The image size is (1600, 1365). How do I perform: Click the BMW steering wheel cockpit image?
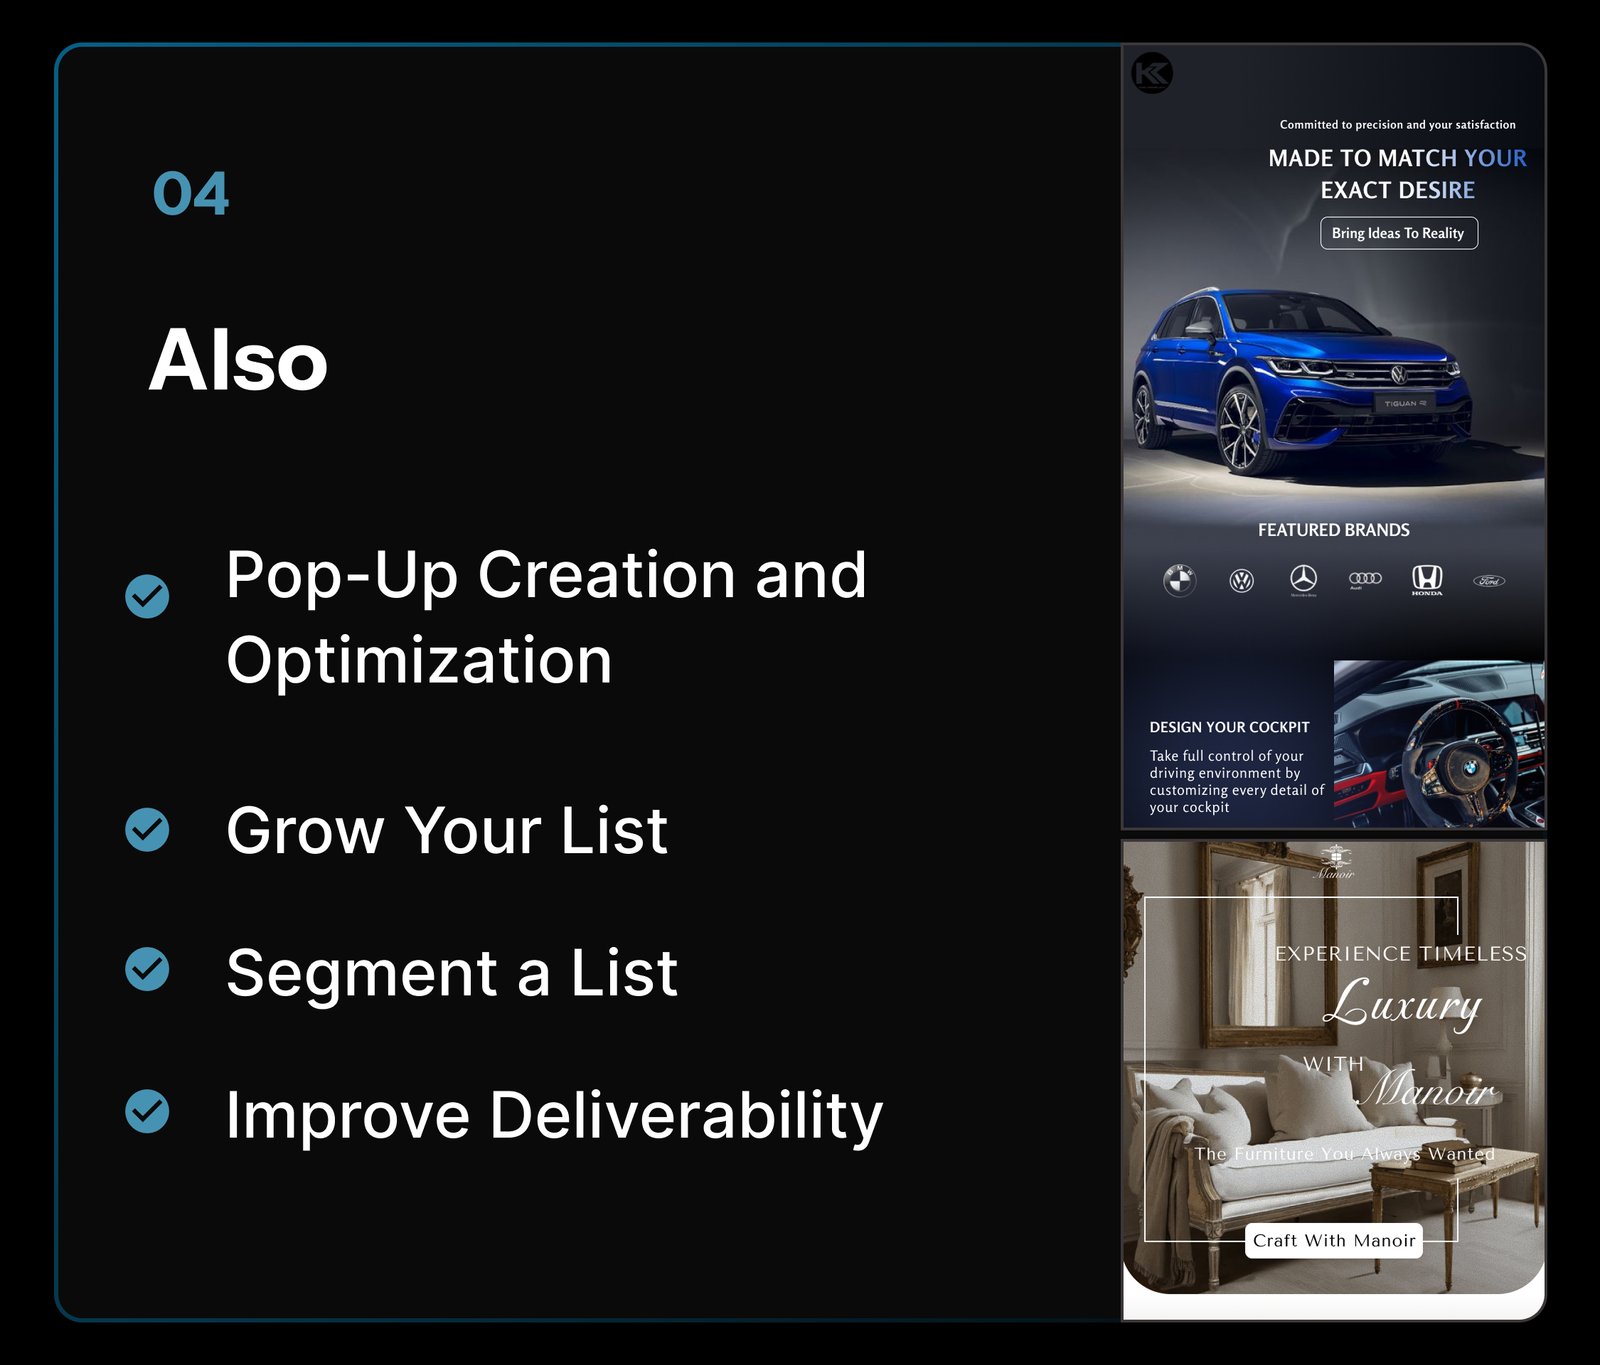pyautogui.click(x=1439, y=743)
